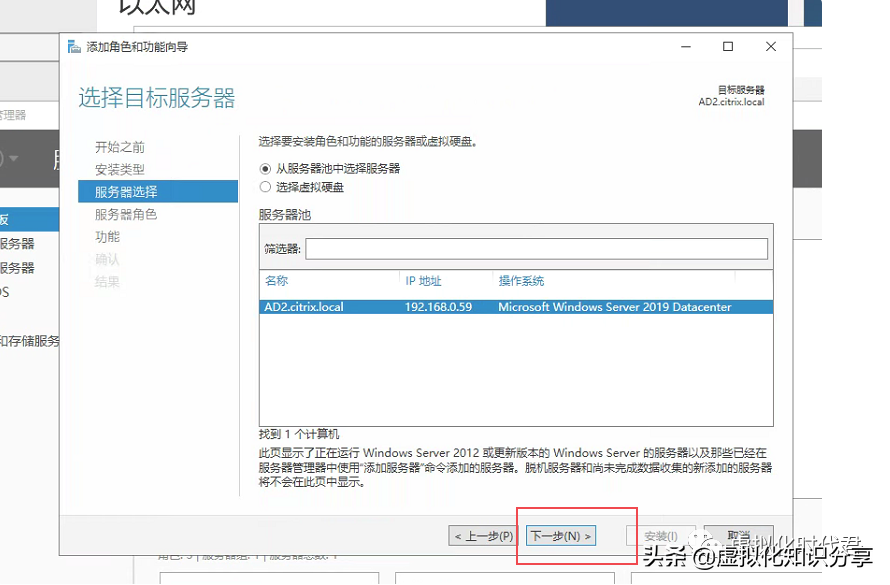Image resolution: width=890 pixels, height=585 pixels.
Task: Minimize the 添加角色和功能向导 window
Action: click(x=686, y=47)
